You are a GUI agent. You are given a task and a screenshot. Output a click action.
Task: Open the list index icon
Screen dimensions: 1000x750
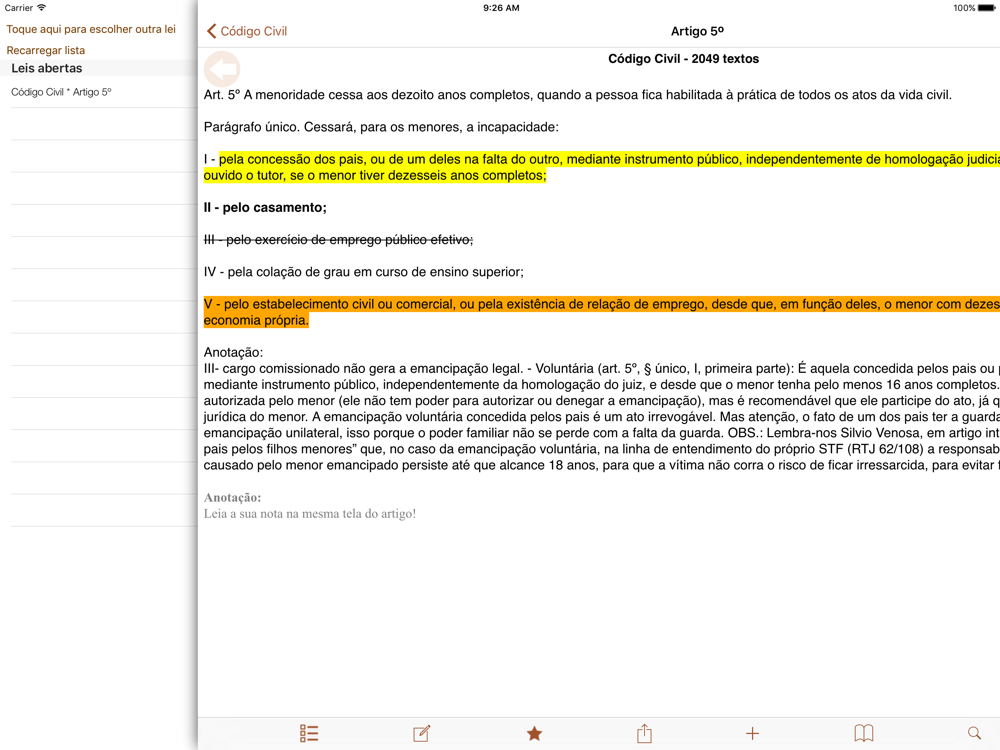[x=309, y=733]
